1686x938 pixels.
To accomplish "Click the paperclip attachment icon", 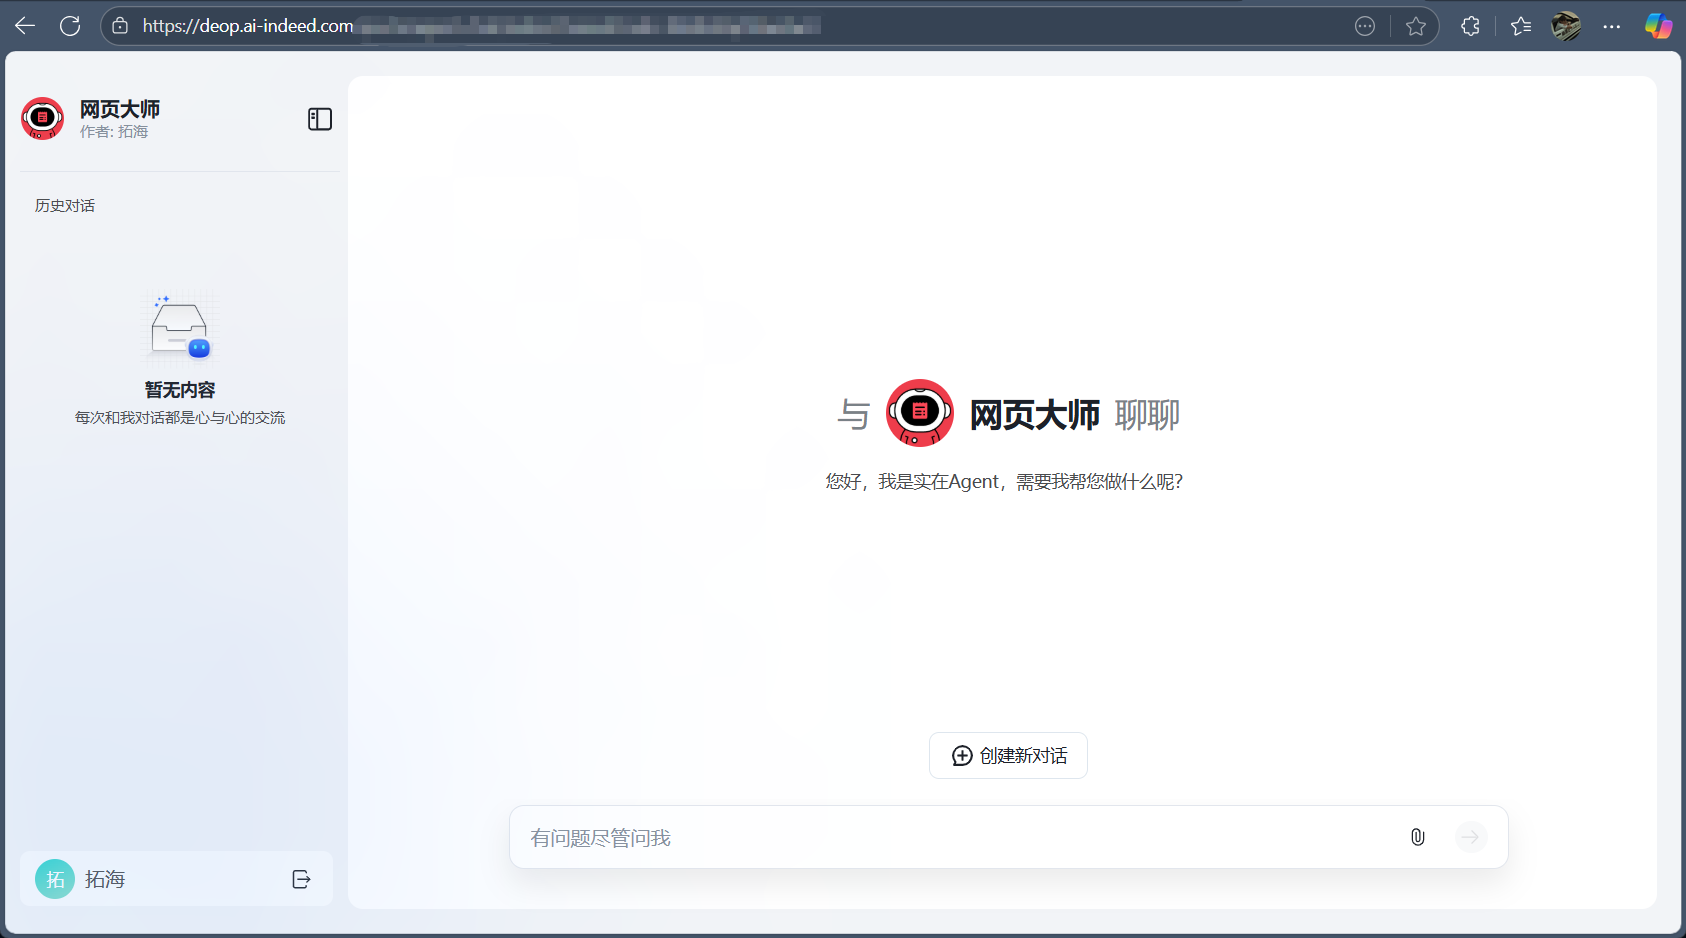I will coord(1417,837).
